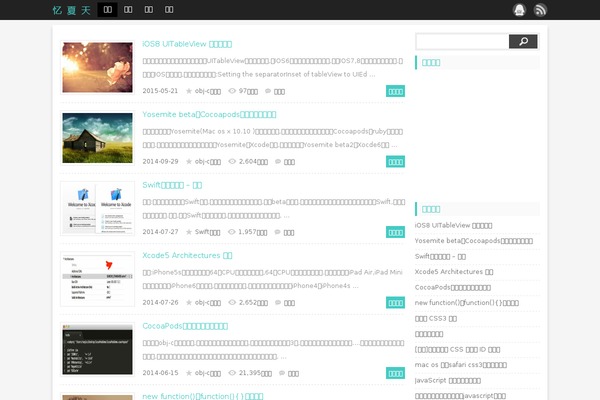Click star icon in the 2014-09-29 post row
Screen dimensions: 600x400
point(189,162)
